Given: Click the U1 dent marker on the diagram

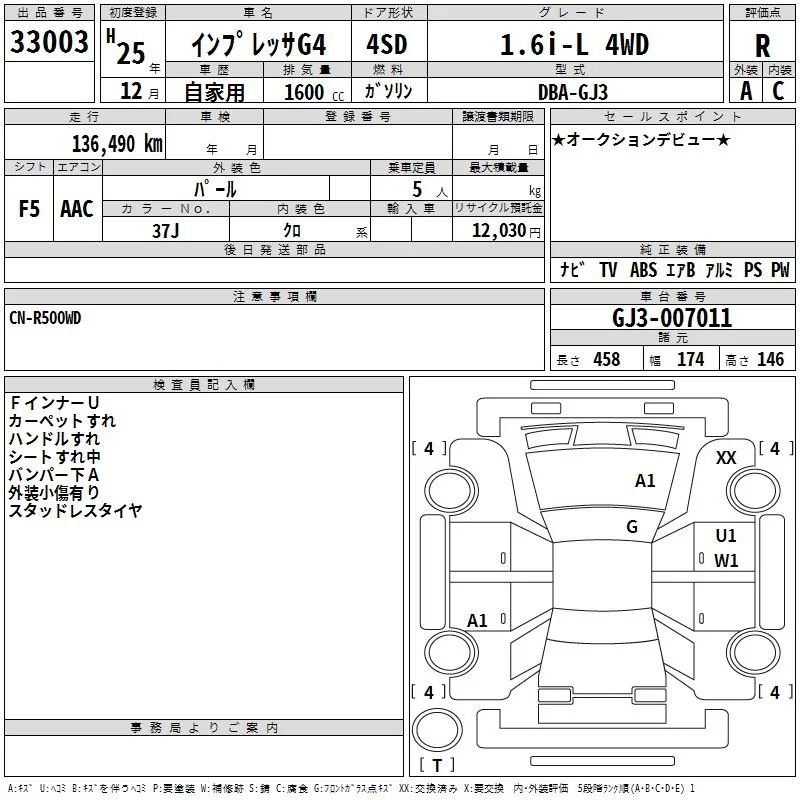Looking at the screenshot, I should tap(726, 536).
